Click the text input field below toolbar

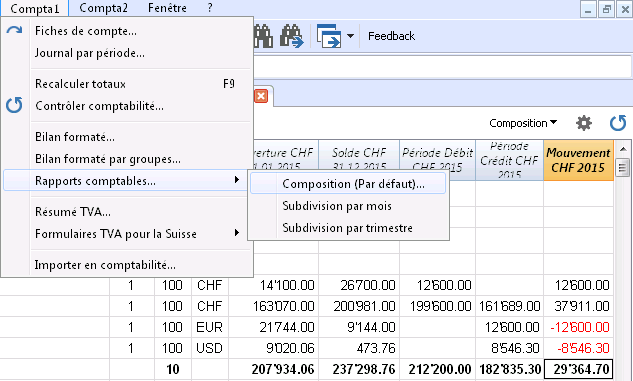pos(442,67)
